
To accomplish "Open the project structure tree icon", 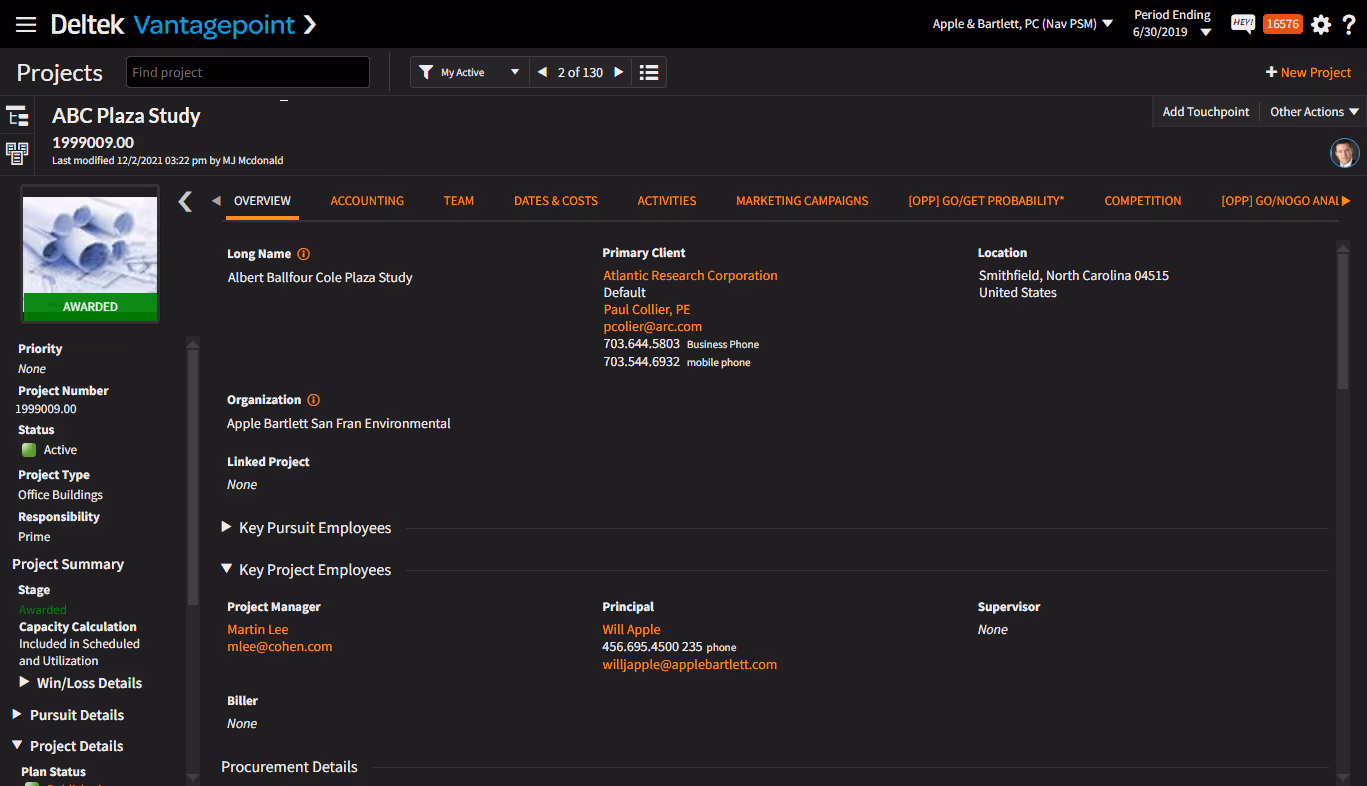I will 17,116.
